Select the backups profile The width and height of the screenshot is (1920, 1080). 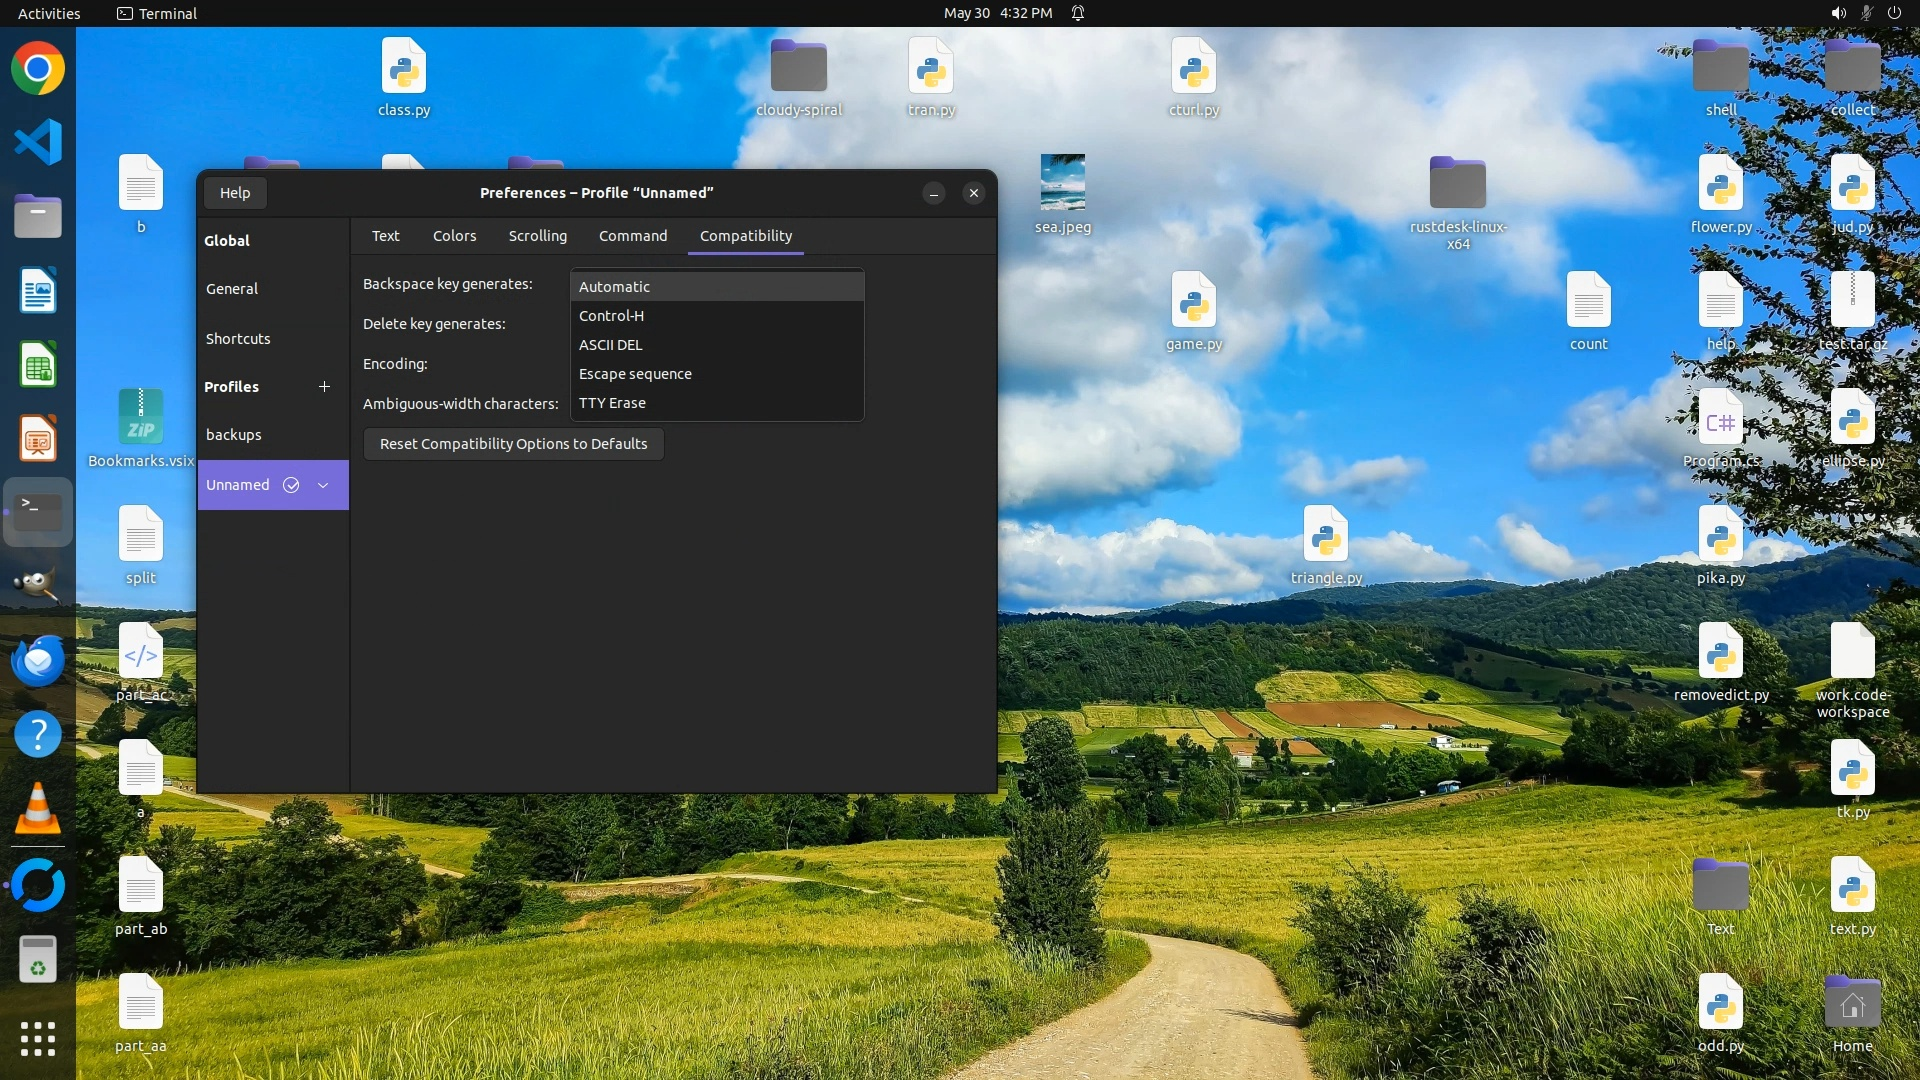234,435
